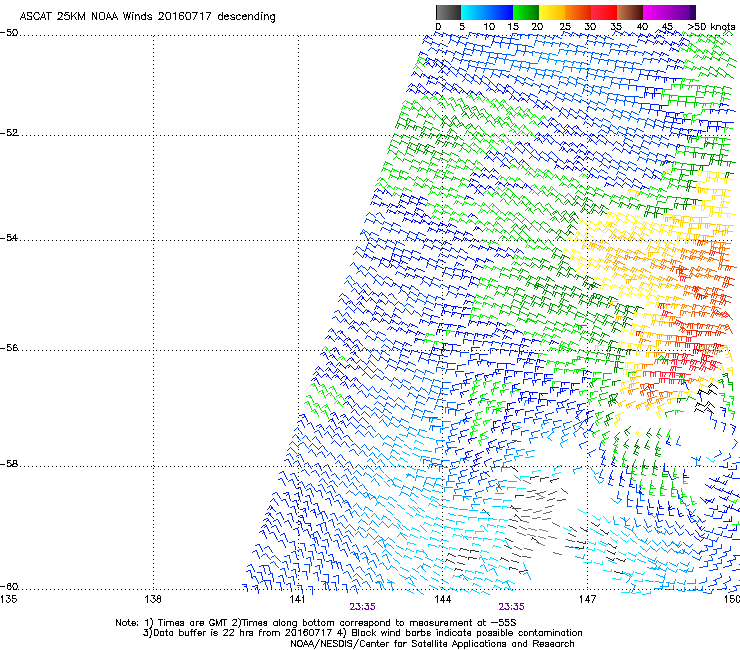The image size is (740, 650).
Task: Click the purple '23:35' time label near 141
Action: tap(362, 607)
